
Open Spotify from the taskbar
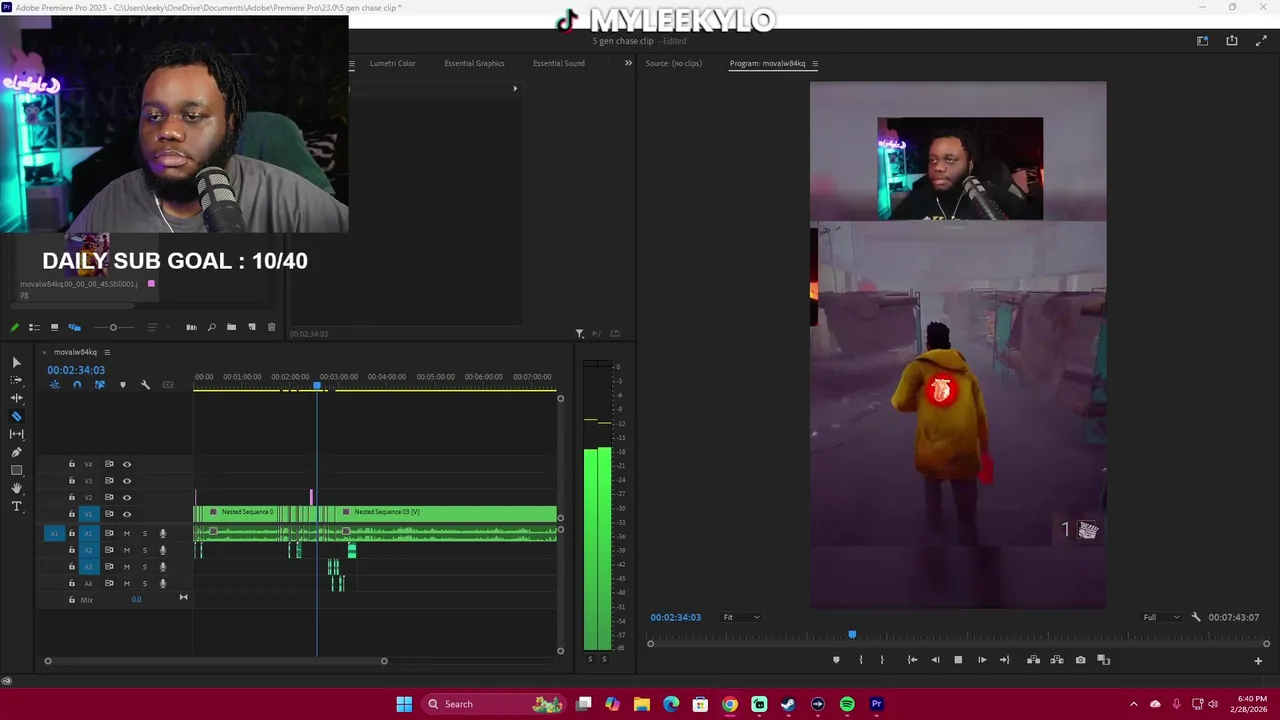tap(847, 704)
